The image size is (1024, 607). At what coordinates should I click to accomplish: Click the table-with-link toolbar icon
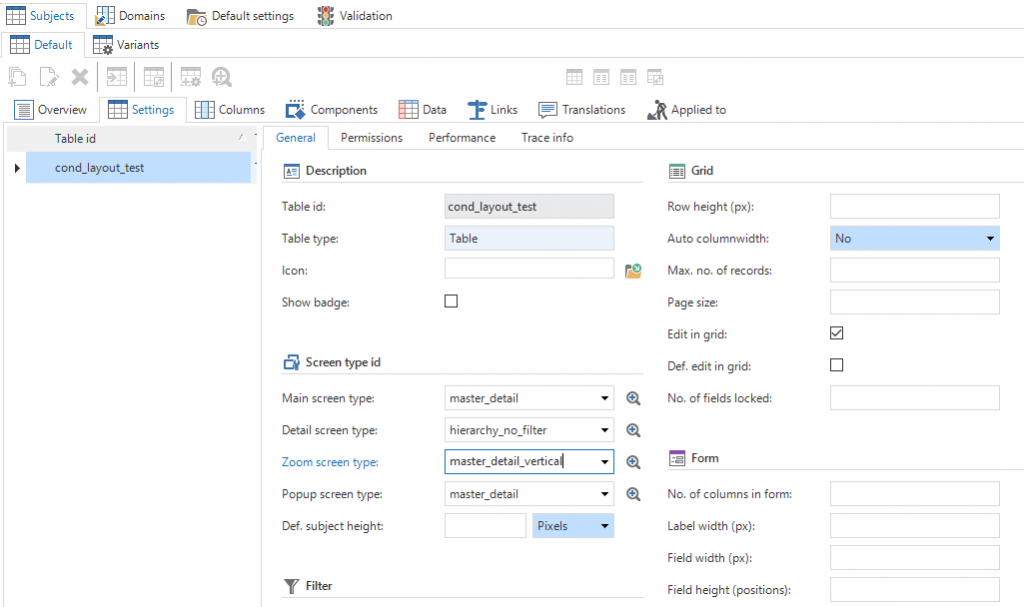pyautogui.click(x=154, y=77)
